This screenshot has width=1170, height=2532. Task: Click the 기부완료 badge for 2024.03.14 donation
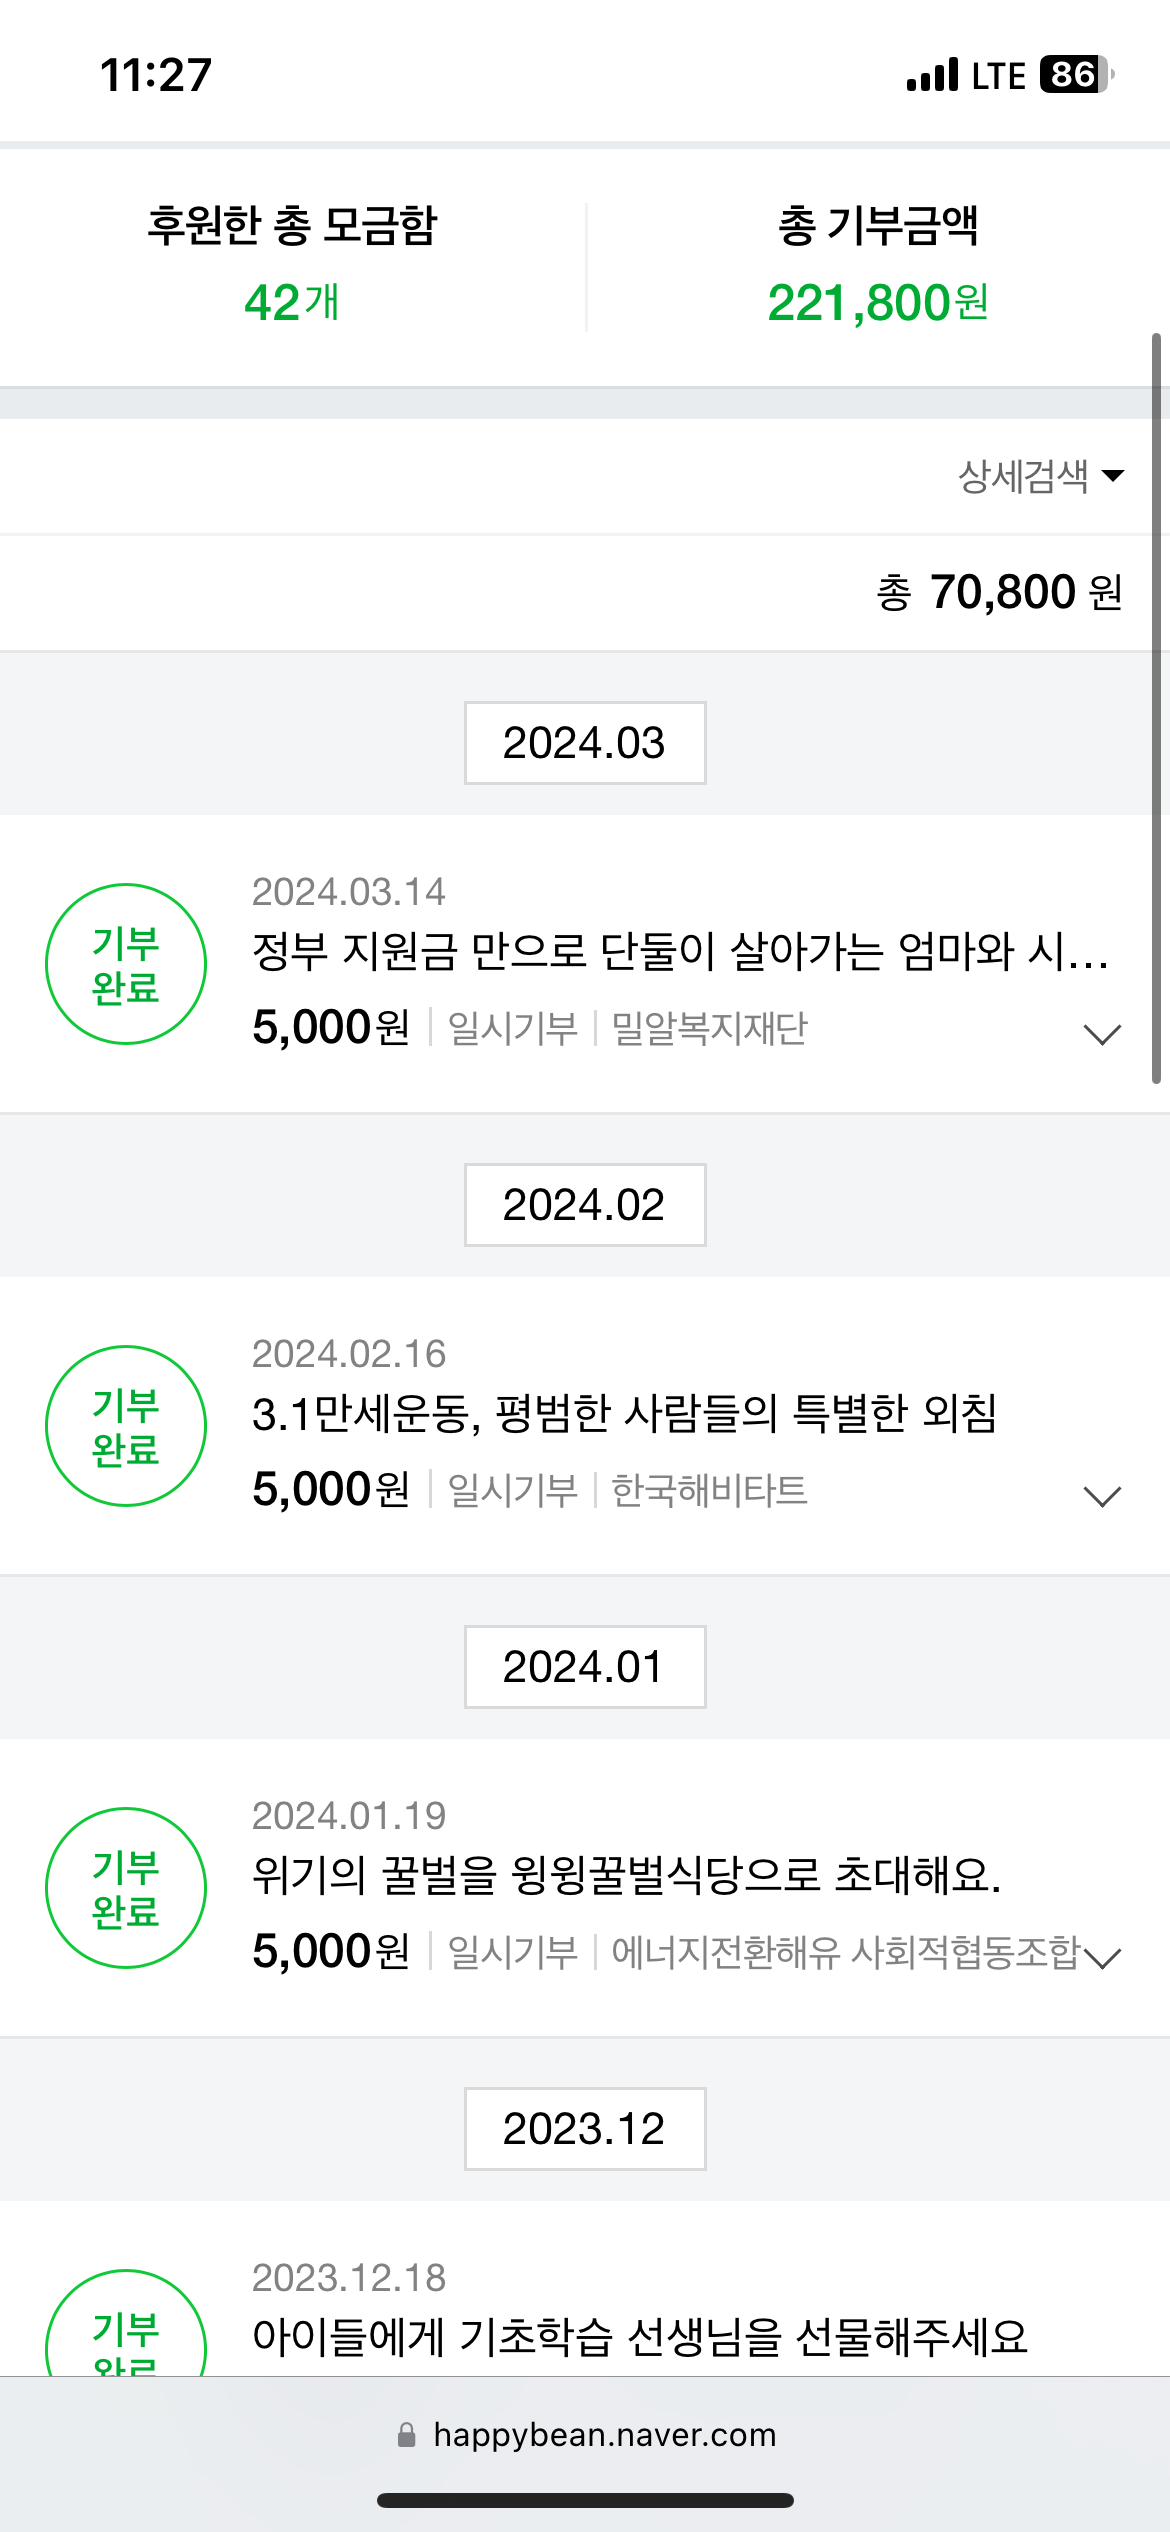(126, 964)
